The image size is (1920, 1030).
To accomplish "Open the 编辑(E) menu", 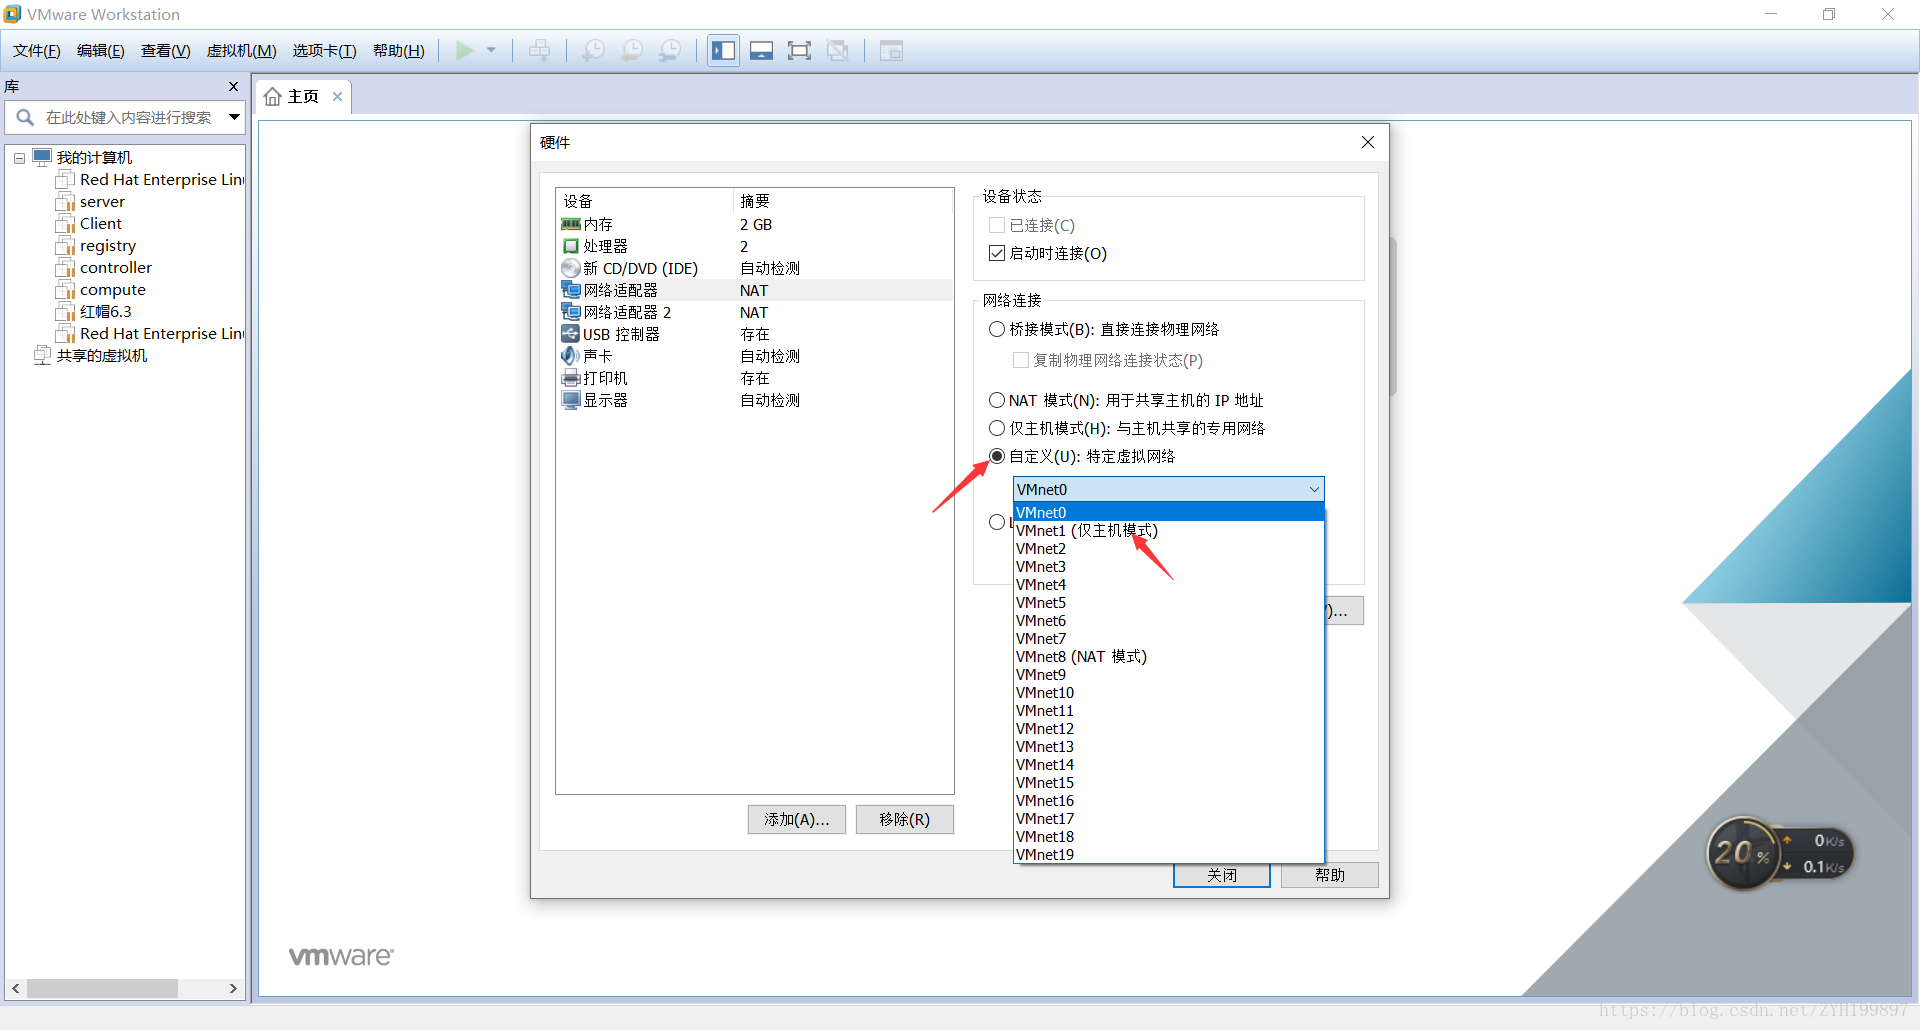I will (x=101, y=51).
